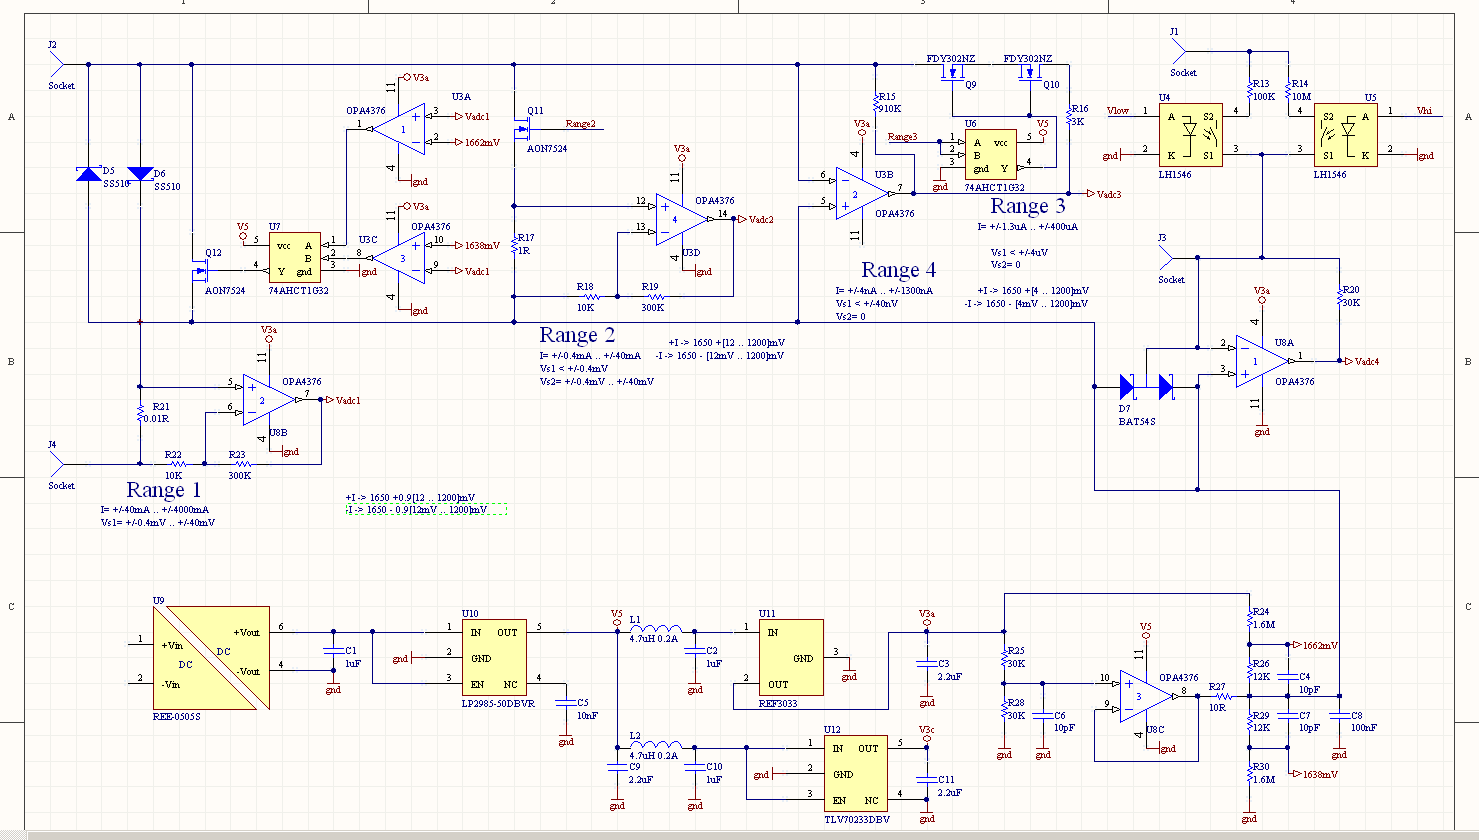Click the Range 1 title text
Screen dimensions: 1479x840
point(164,490)
